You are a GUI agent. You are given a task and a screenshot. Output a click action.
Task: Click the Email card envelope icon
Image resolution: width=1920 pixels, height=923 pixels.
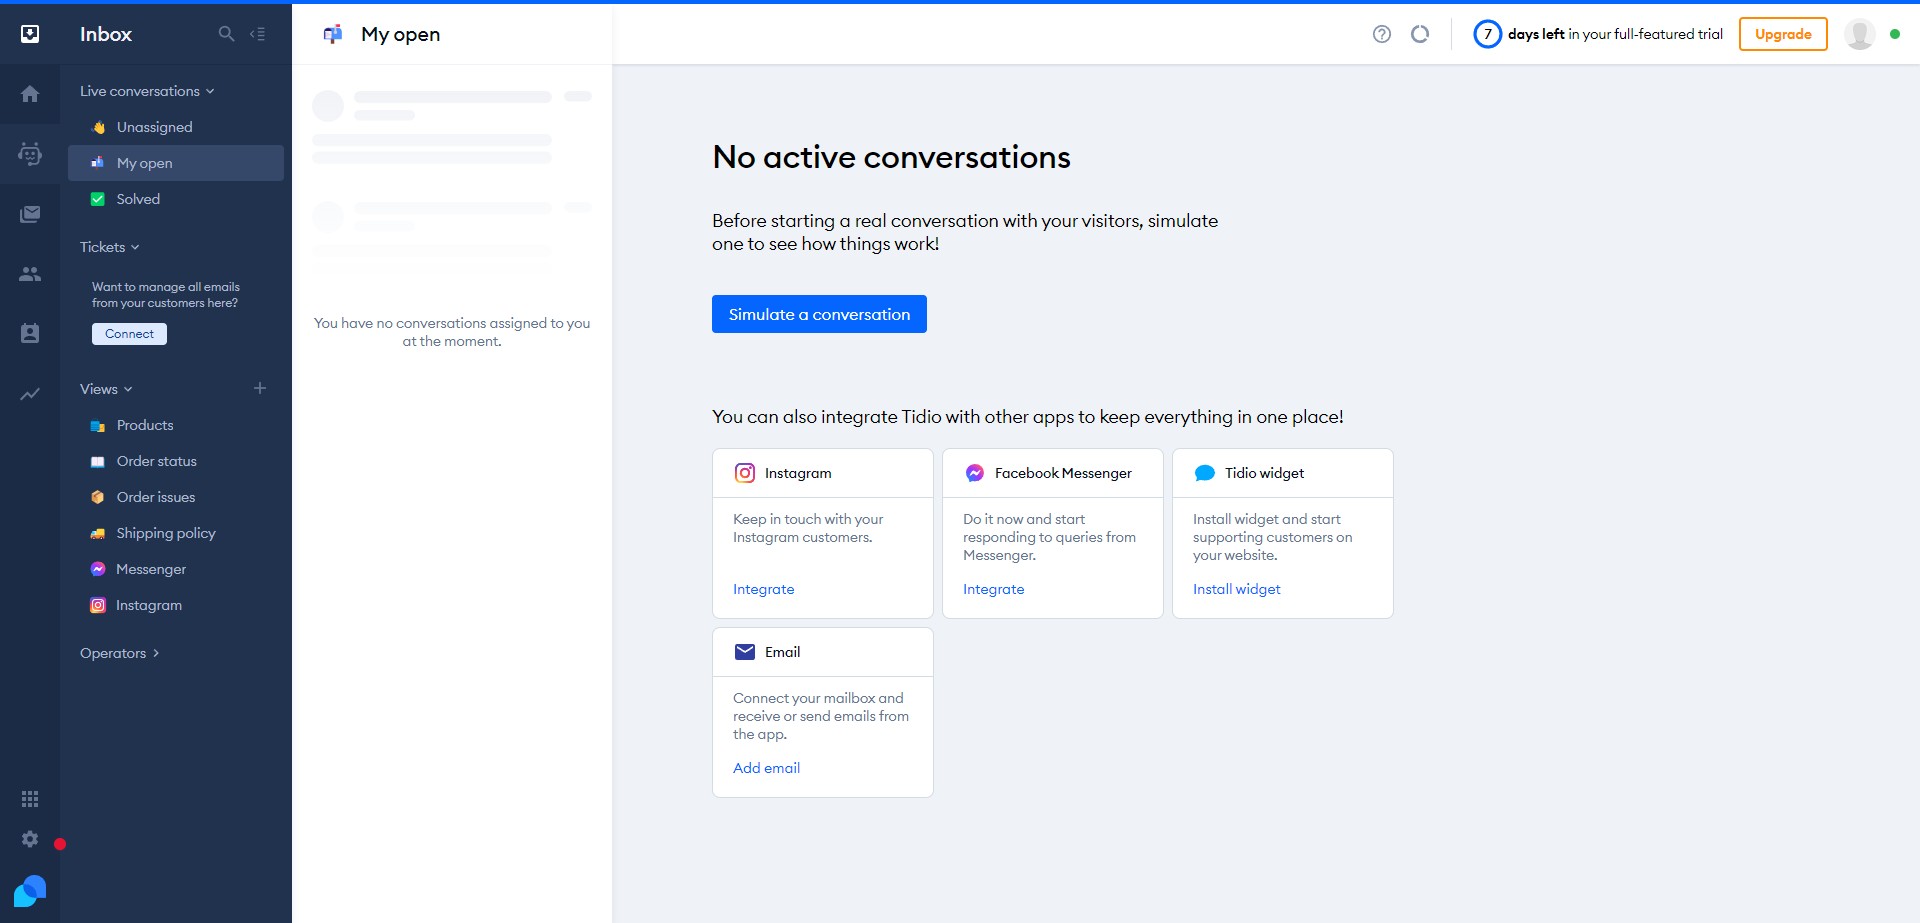tap(745, 652)
